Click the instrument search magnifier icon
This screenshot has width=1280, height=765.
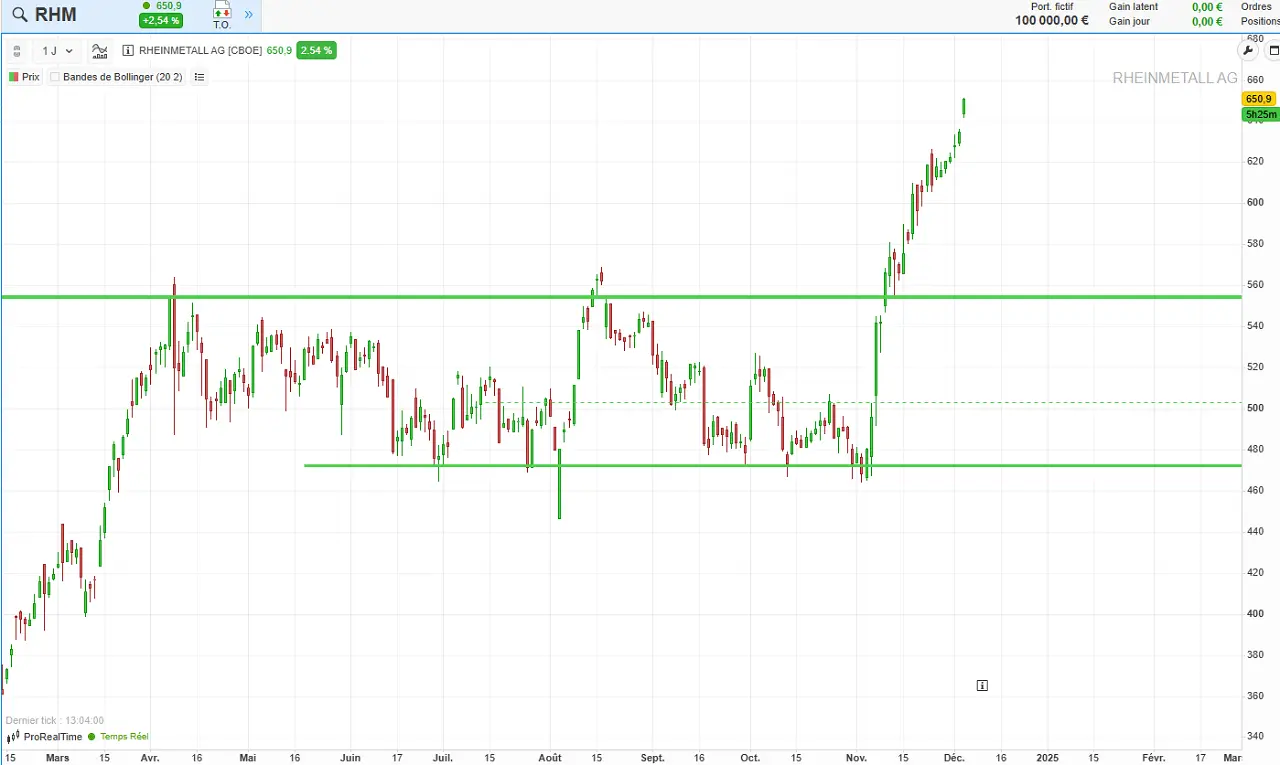(19, 14)
